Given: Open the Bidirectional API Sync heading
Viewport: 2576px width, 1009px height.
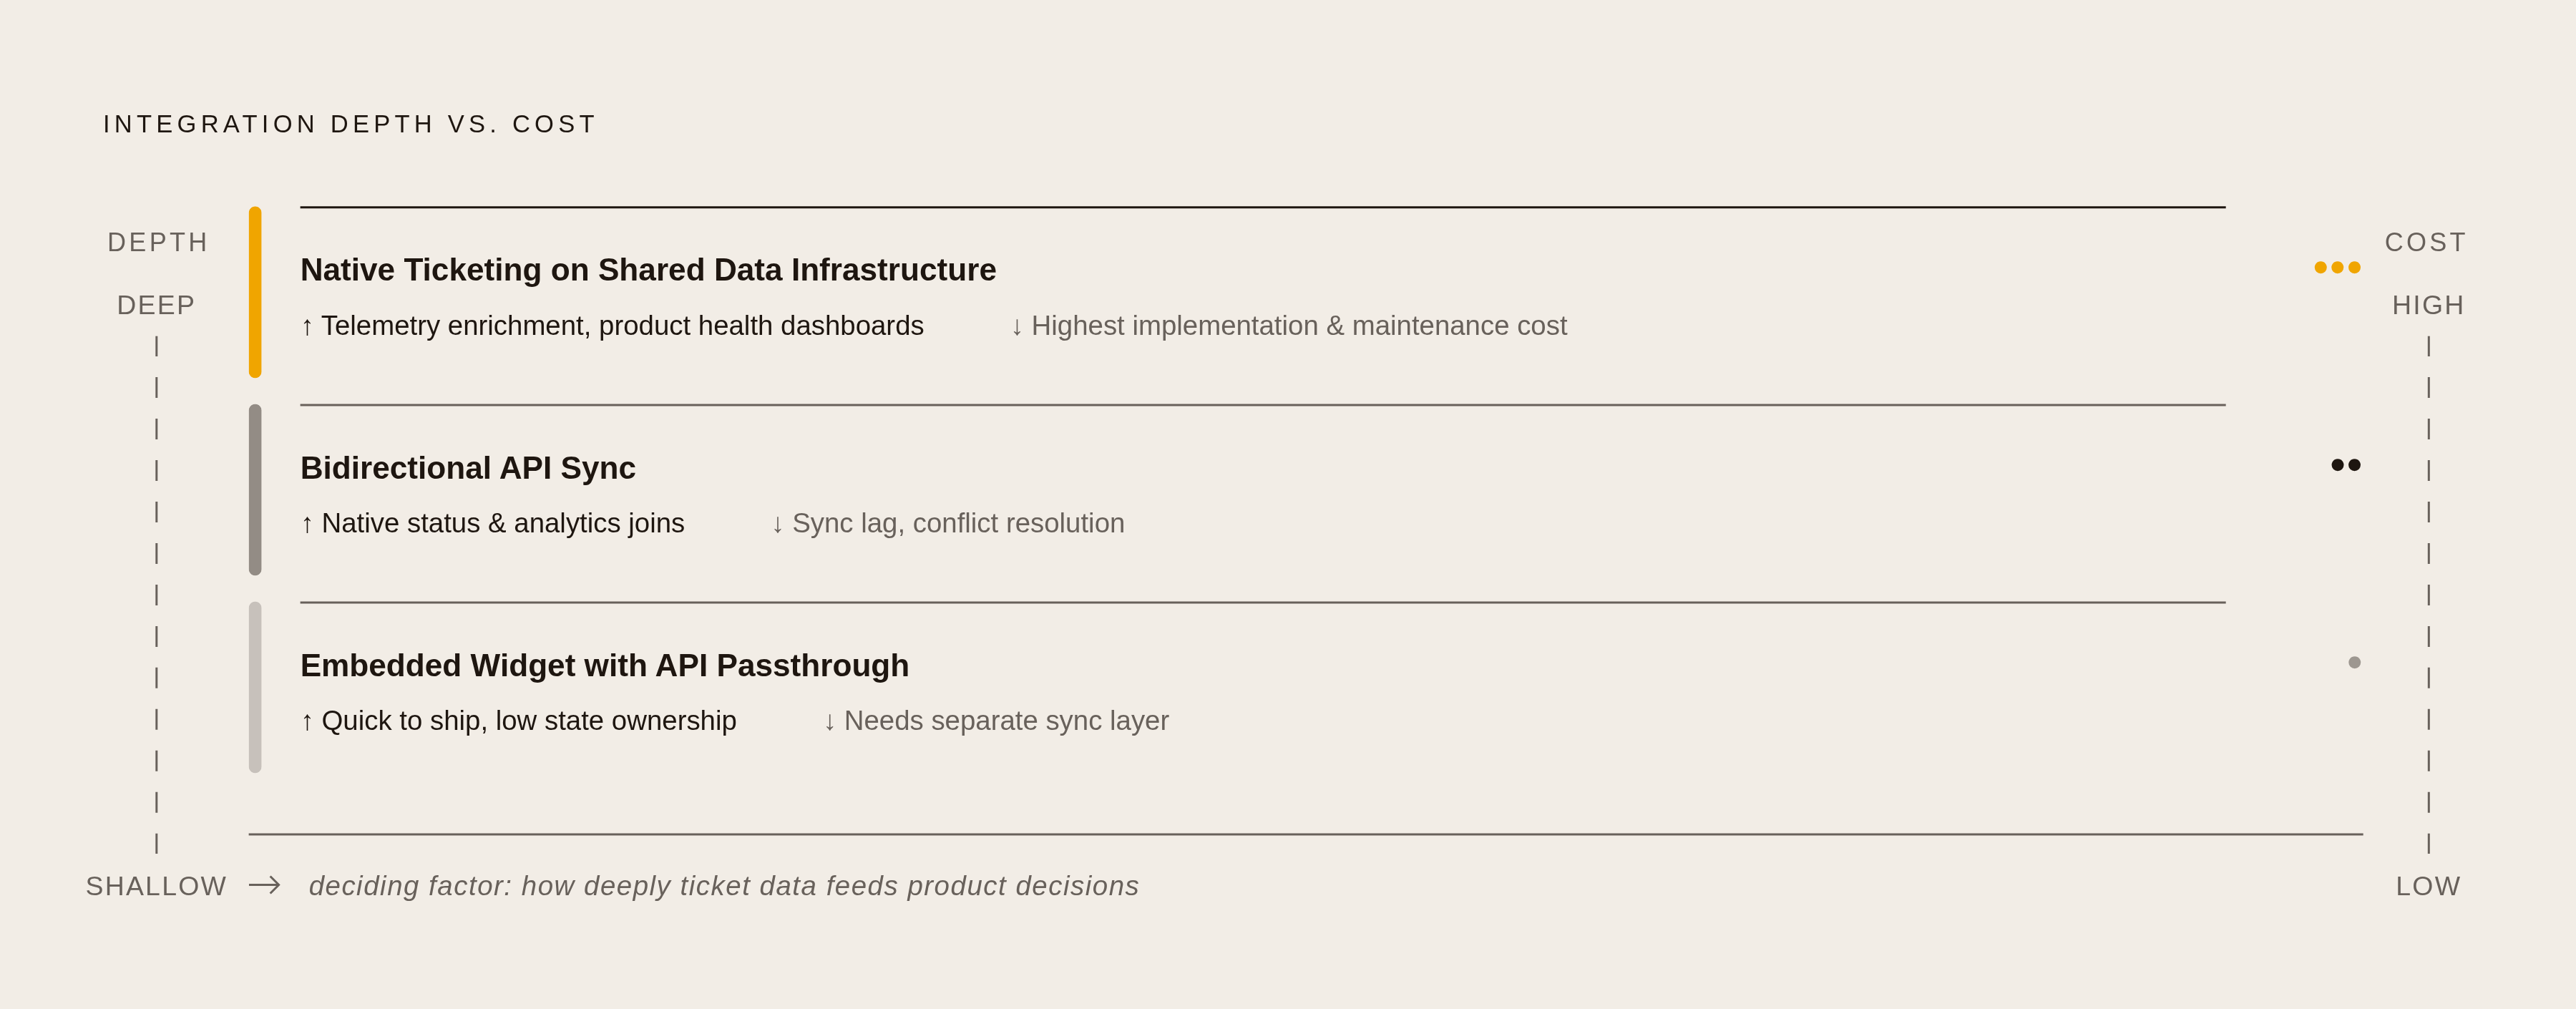Looking at the screenshot, I should click(x=468, y=468).
